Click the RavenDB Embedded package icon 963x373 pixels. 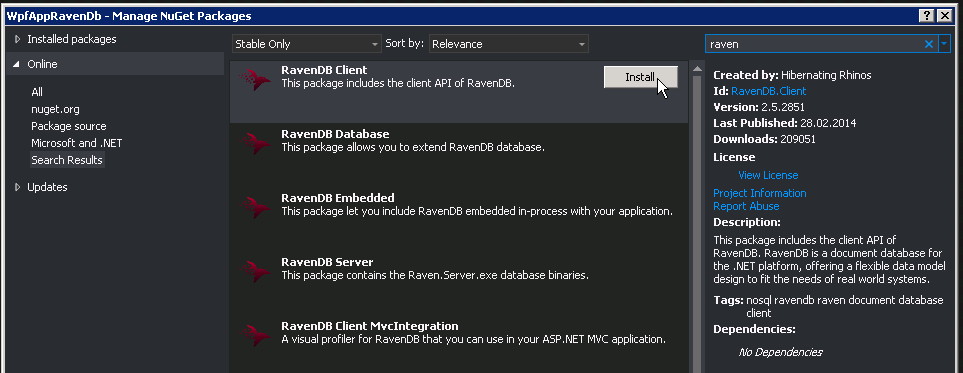pyautogui.click(x=254, y=208)
